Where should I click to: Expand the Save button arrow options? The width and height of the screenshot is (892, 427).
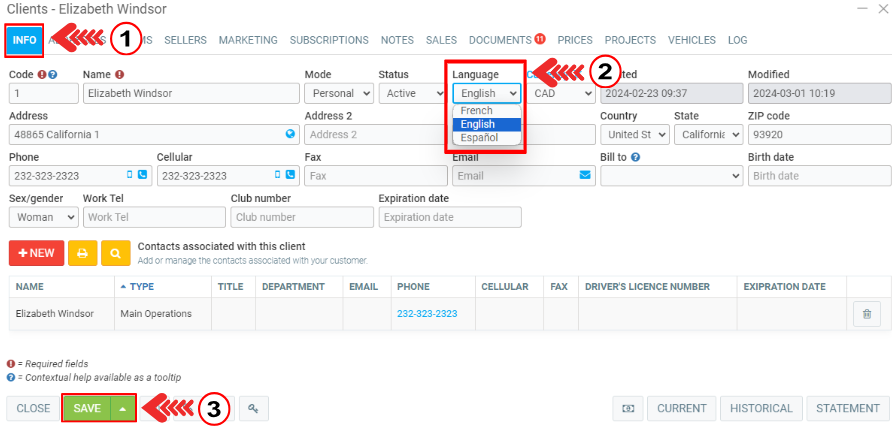(x=123, y=408)
